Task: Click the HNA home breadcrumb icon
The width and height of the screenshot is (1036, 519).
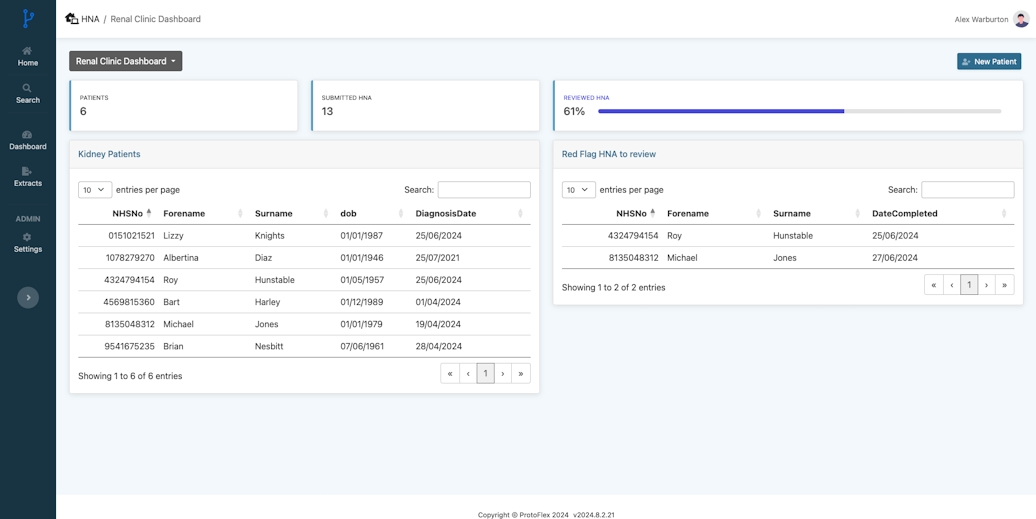Action: [71, 18]
